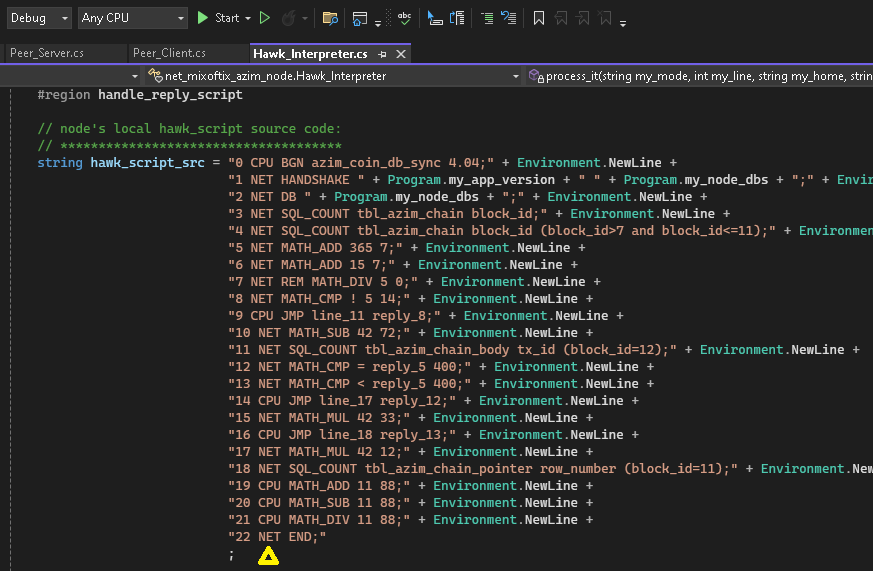Click the '2 NET DB' string
The image size is (873, 571).
click(269, 196)
